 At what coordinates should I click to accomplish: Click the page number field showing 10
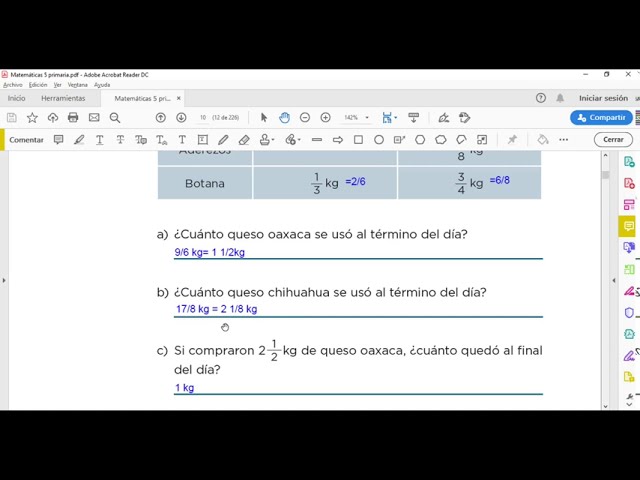pos(203,118)
